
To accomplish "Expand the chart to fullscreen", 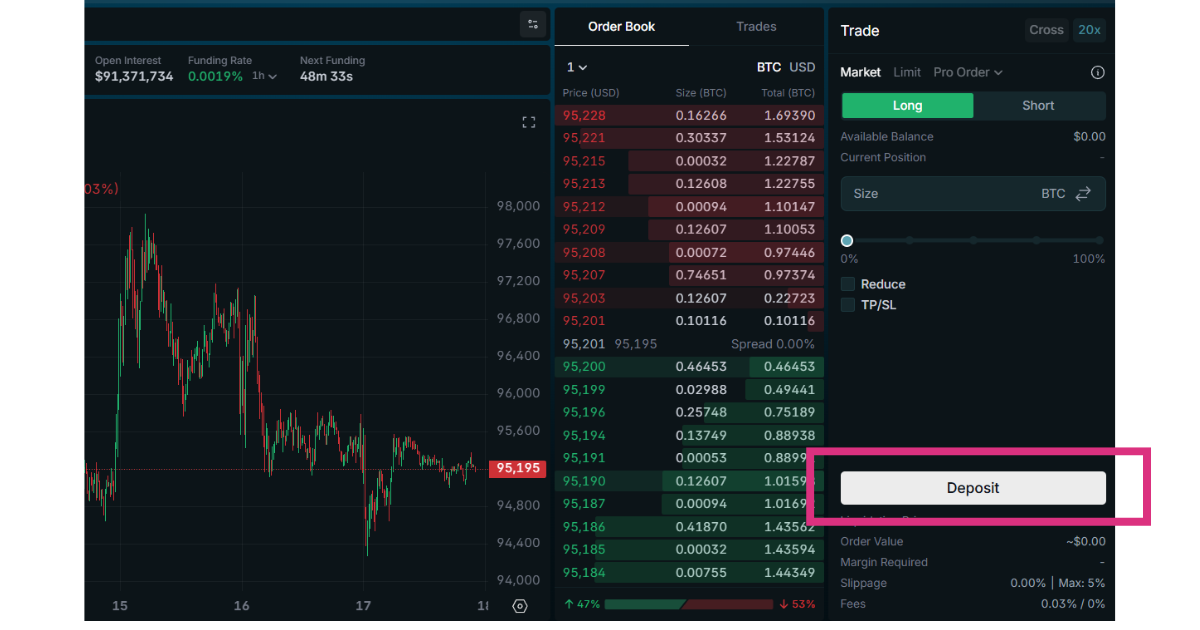I will point(529,122).
